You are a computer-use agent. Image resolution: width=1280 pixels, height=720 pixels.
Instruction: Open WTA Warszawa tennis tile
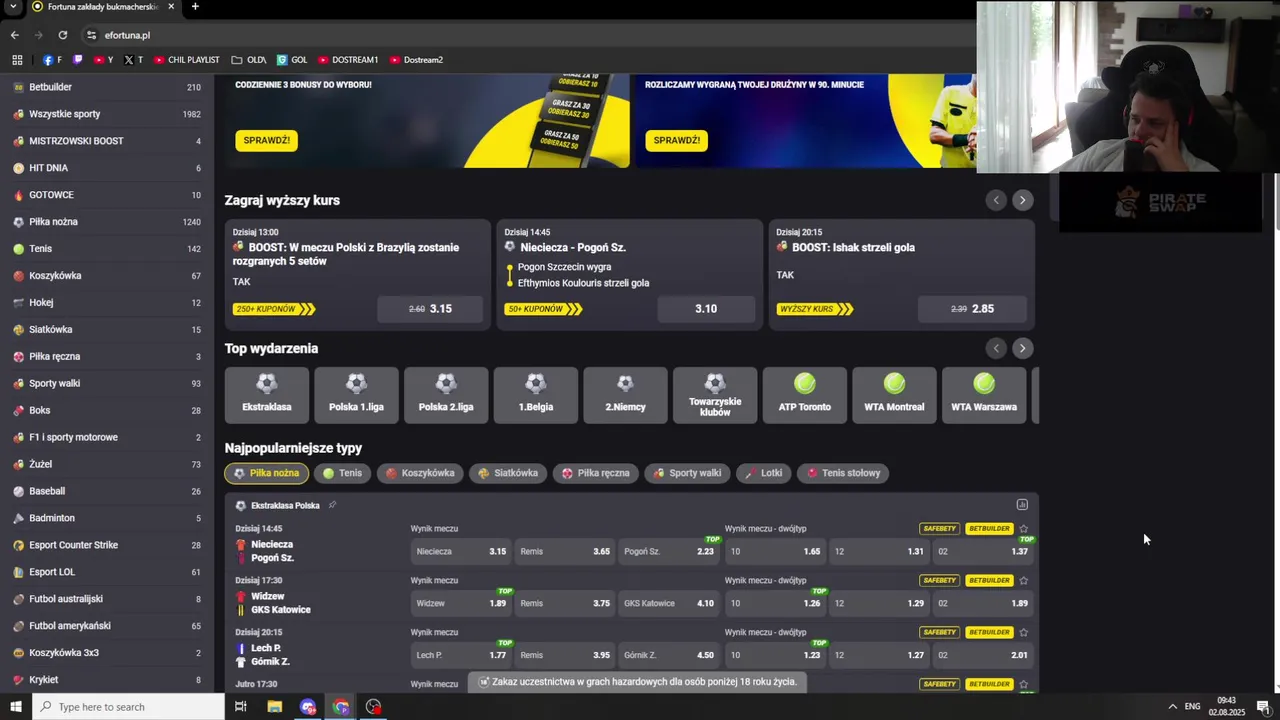point(984,395)
